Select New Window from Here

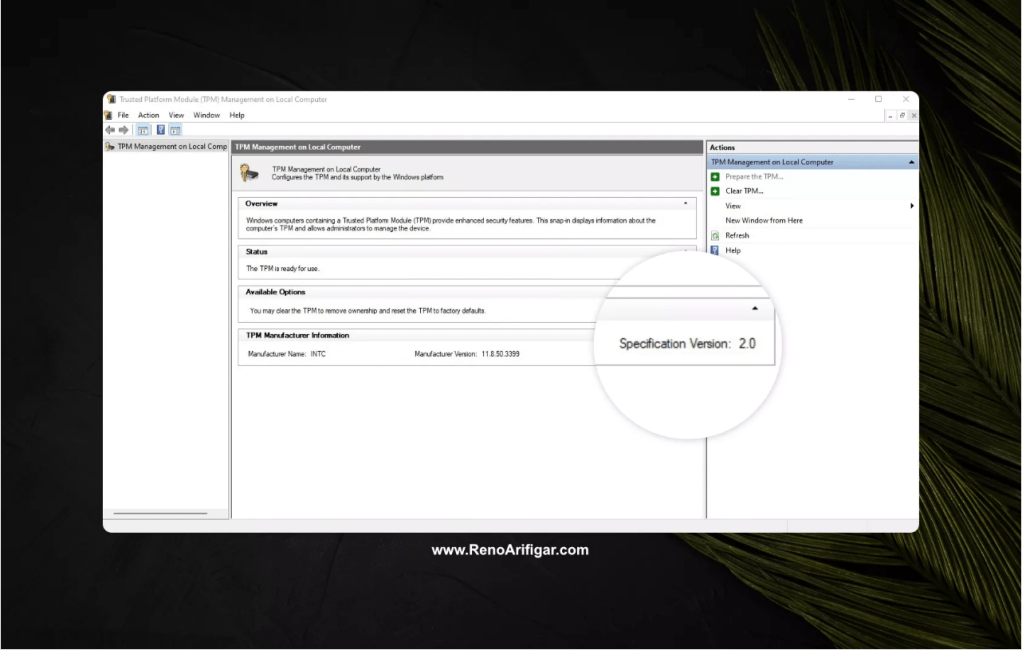(763, 220)
